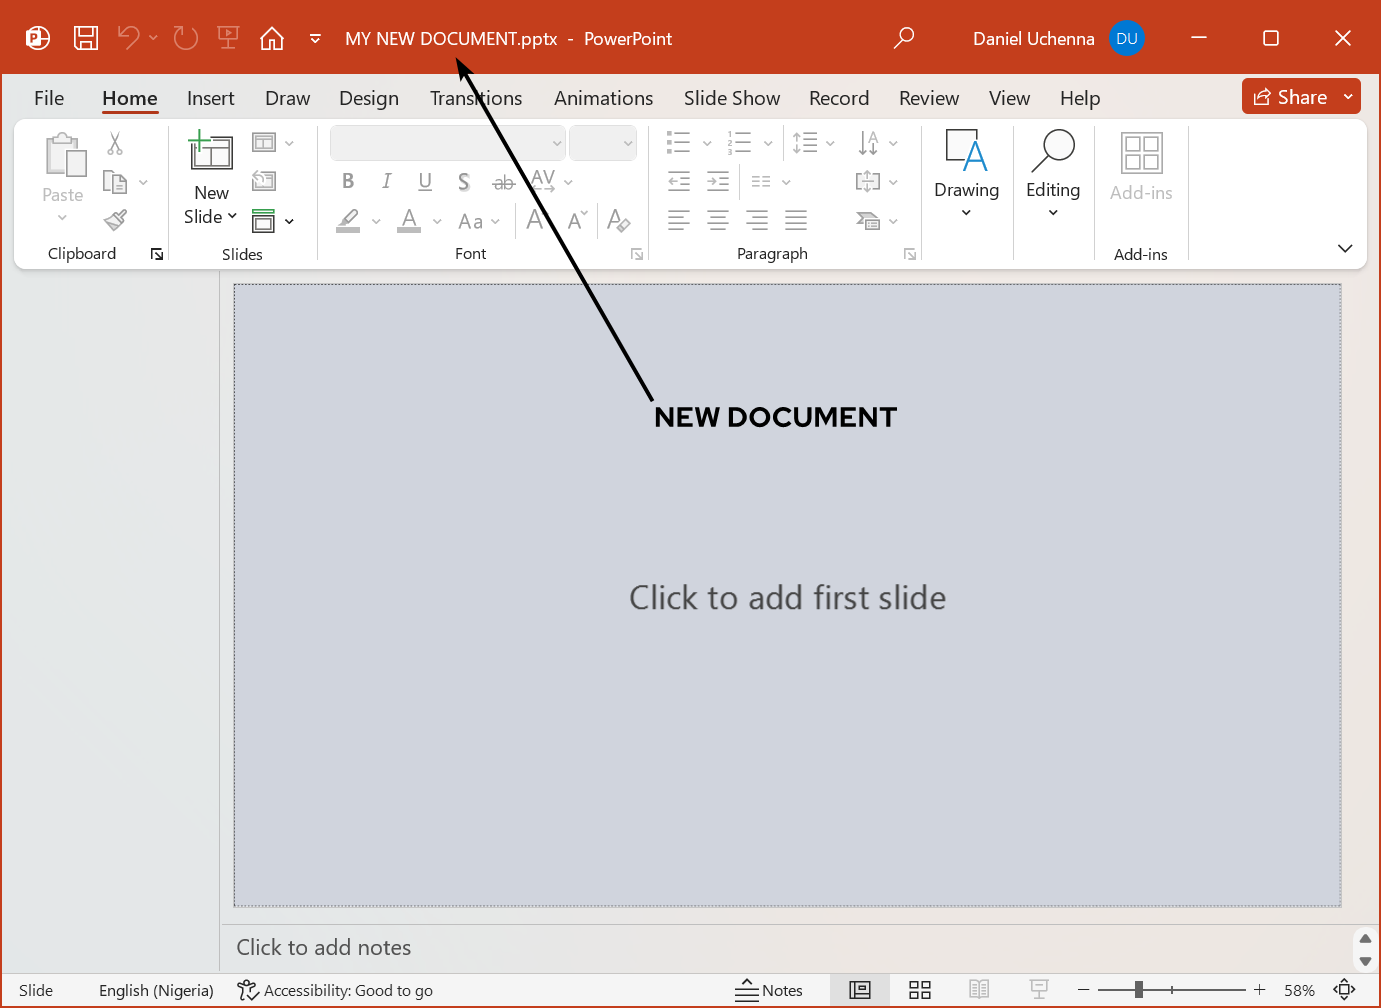Switch to Normal view in status bar

coord(860,990)
